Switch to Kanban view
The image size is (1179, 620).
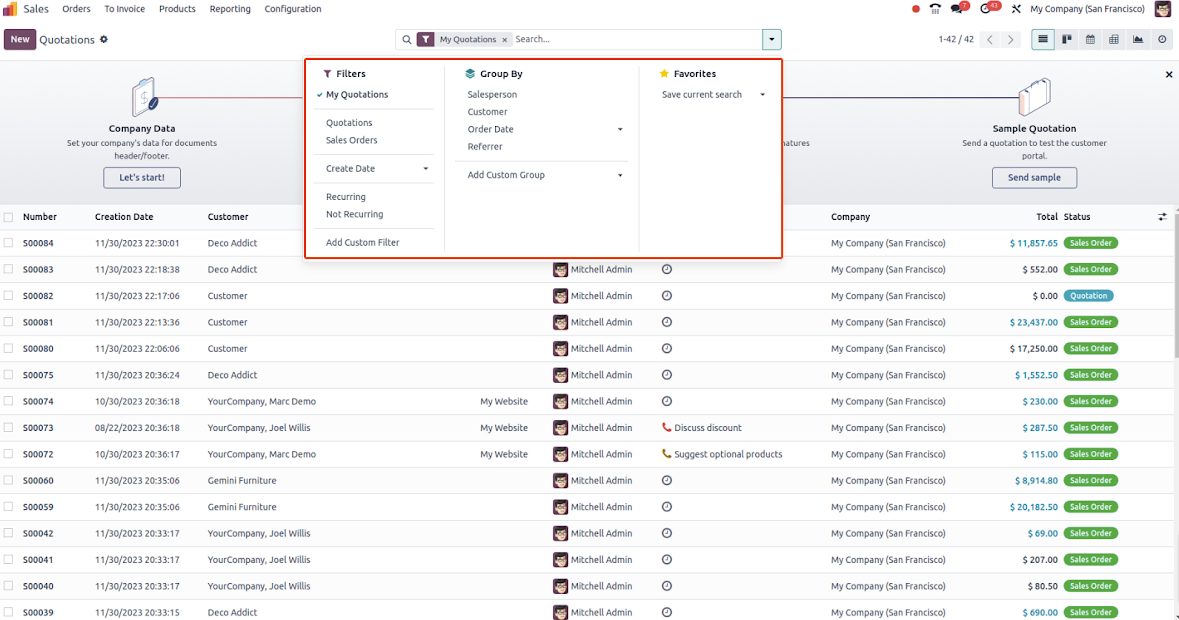[x=1067, y=40]
